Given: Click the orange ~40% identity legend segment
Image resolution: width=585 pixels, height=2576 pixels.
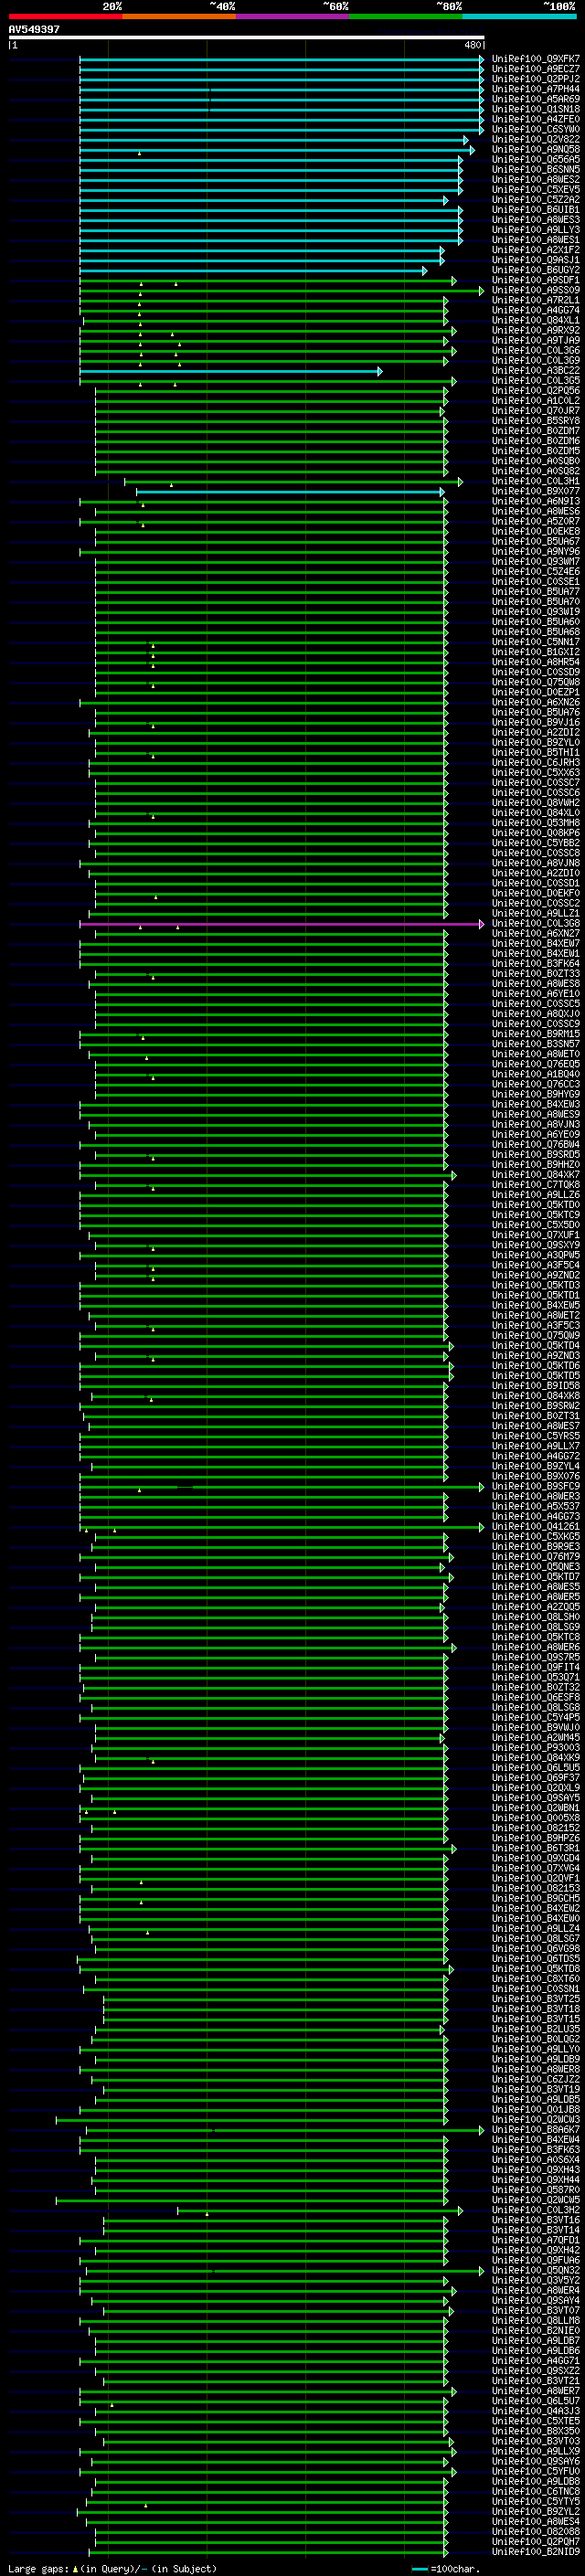Looking at the screenshot, I should click(x=179, y=16).
